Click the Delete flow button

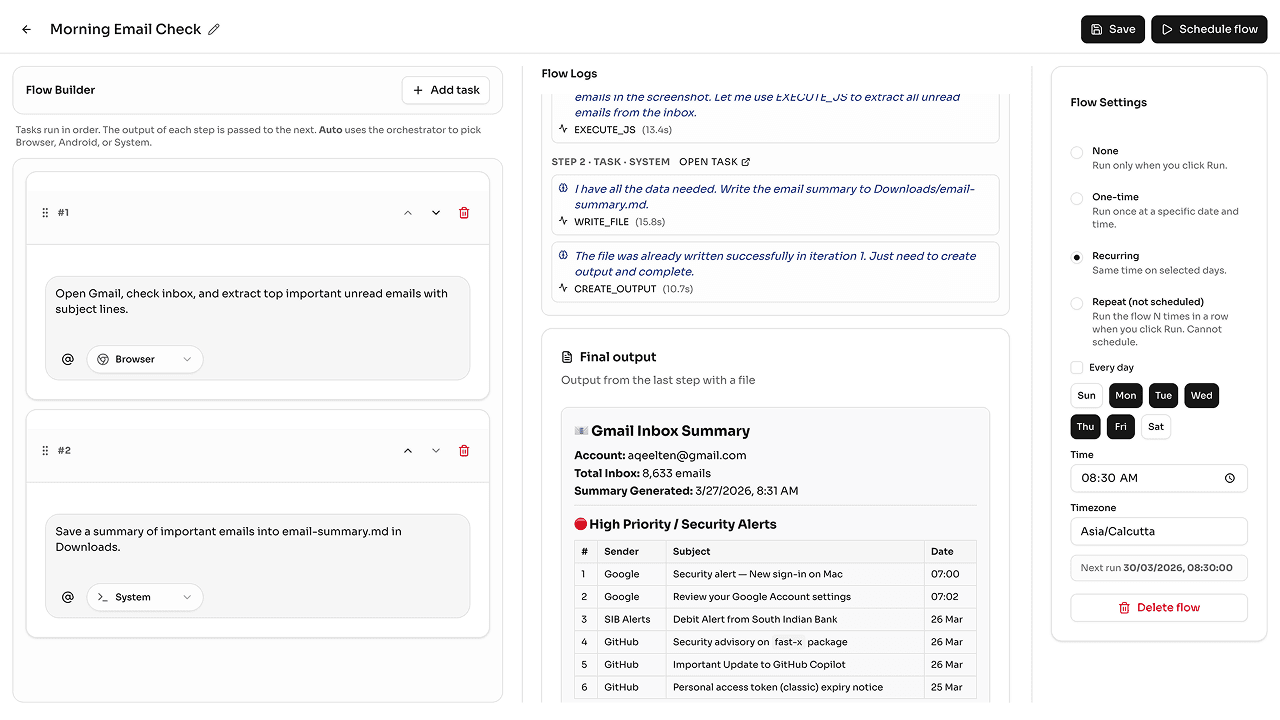pyautogui.click(x=1159, y=608)
